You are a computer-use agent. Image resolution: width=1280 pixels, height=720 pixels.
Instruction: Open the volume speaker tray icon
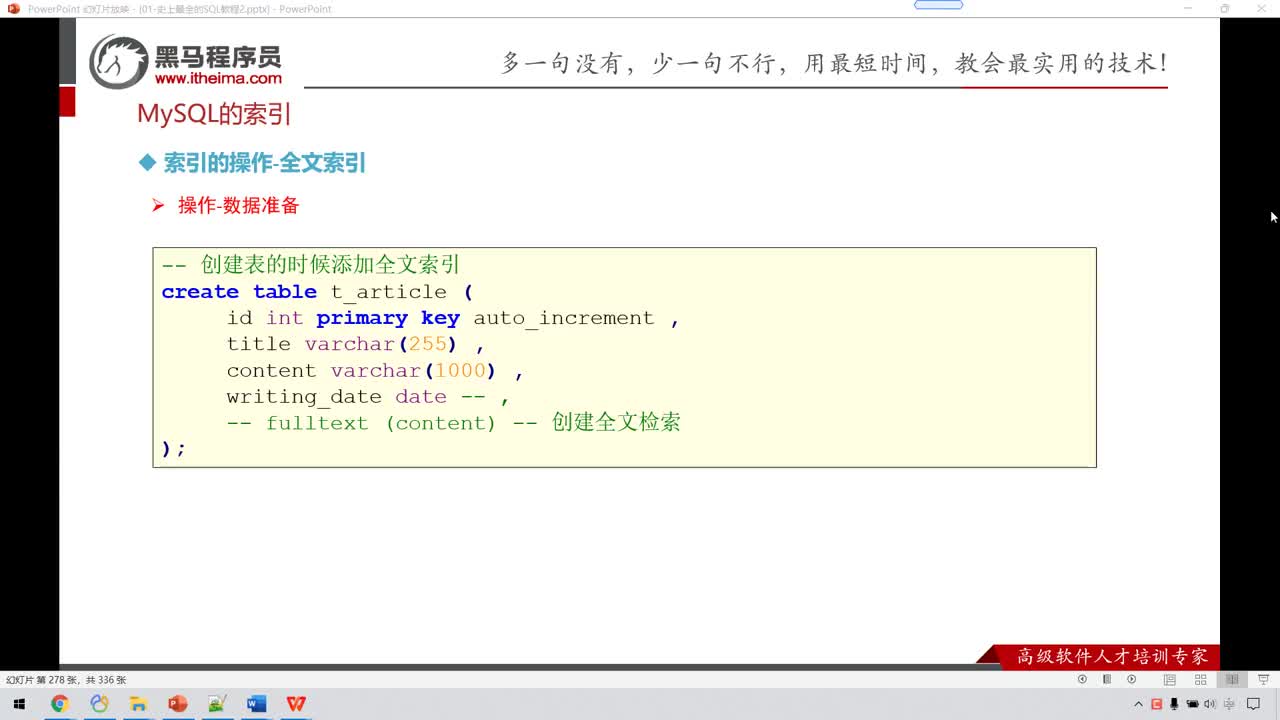[x=1210, y=704]
